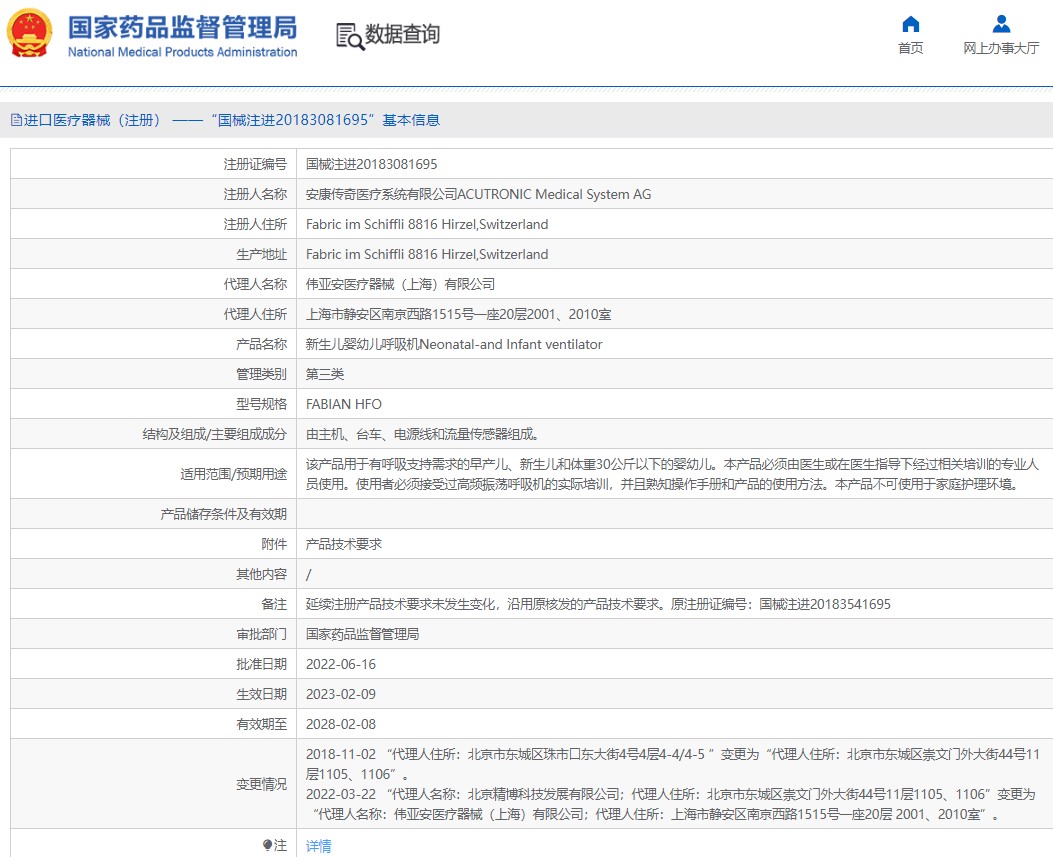
Task: Click the online service hall user icon
Action: pyautogui.click(x=1001, y=24)
